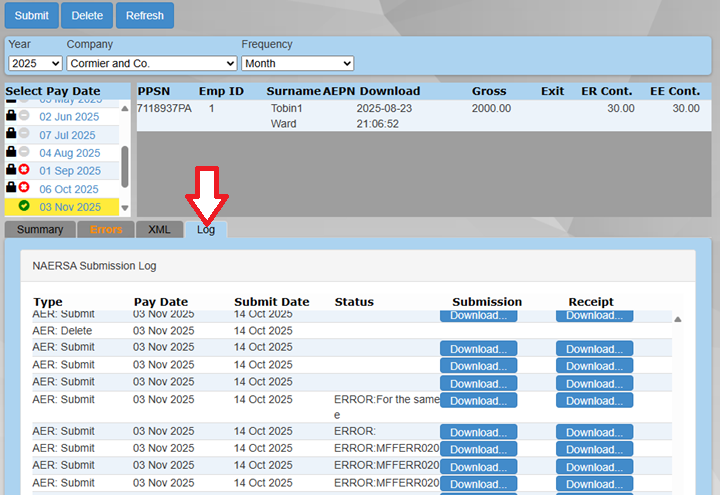Select the 04 Aug 2025 pay date link
The image size is (720, 495).
pos(70,153)
